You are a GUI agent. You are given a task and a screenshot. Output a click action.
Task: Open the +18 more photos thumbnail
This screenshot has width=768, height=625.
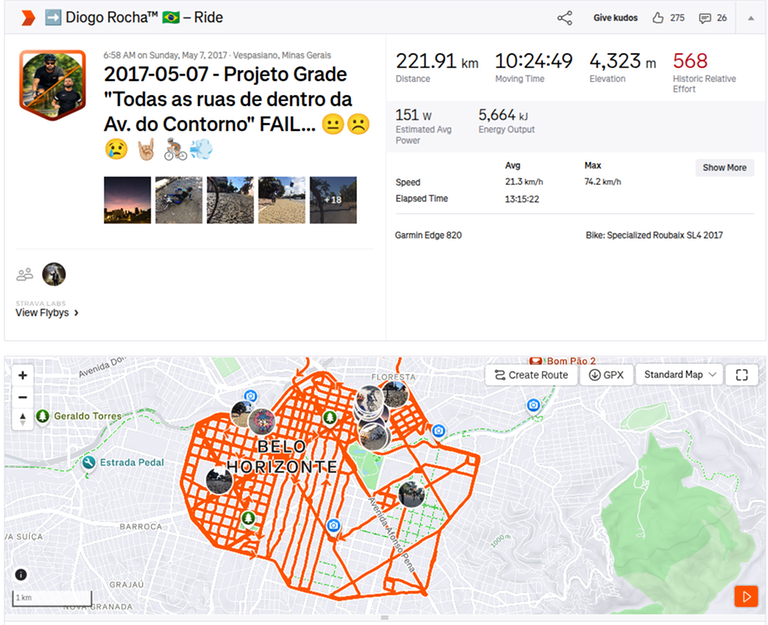click(333, 200)
